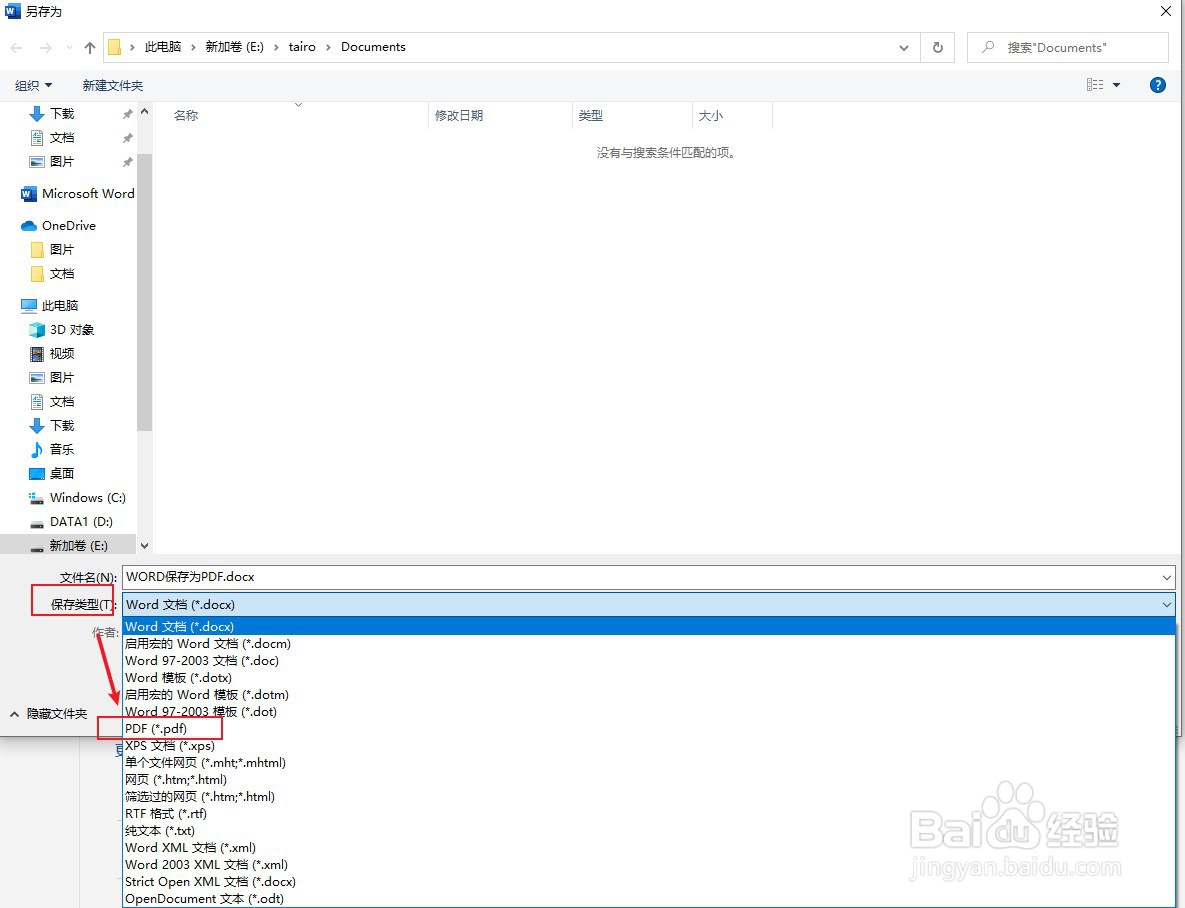Open 下载 under 此电脑
1185x908 pixels.
pyautogui.click(x=51, y=426)
